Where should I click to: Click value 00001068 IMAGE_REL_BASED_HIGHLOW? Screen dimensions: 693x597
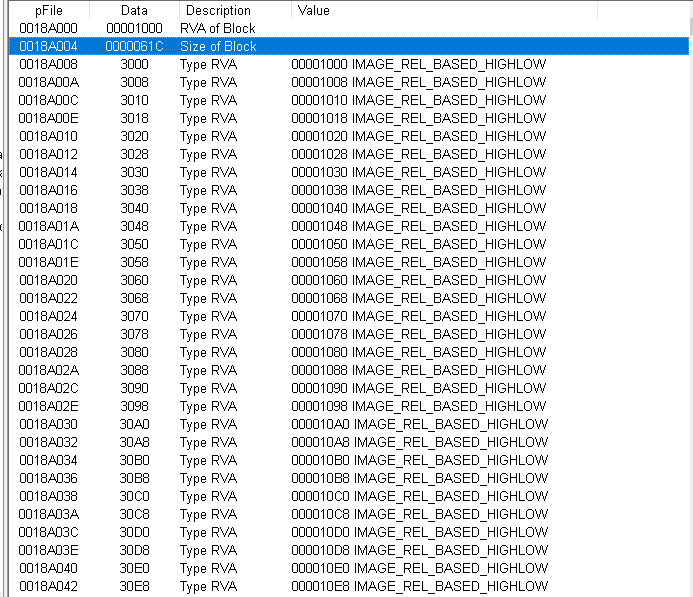pos(419,298)
